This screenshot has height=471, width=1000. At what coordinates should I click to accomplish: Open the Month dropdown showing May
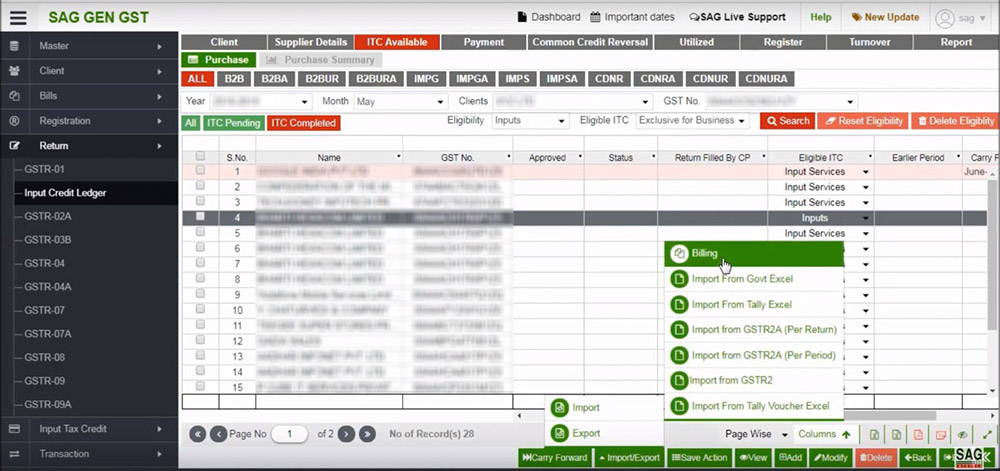[398, 101]
